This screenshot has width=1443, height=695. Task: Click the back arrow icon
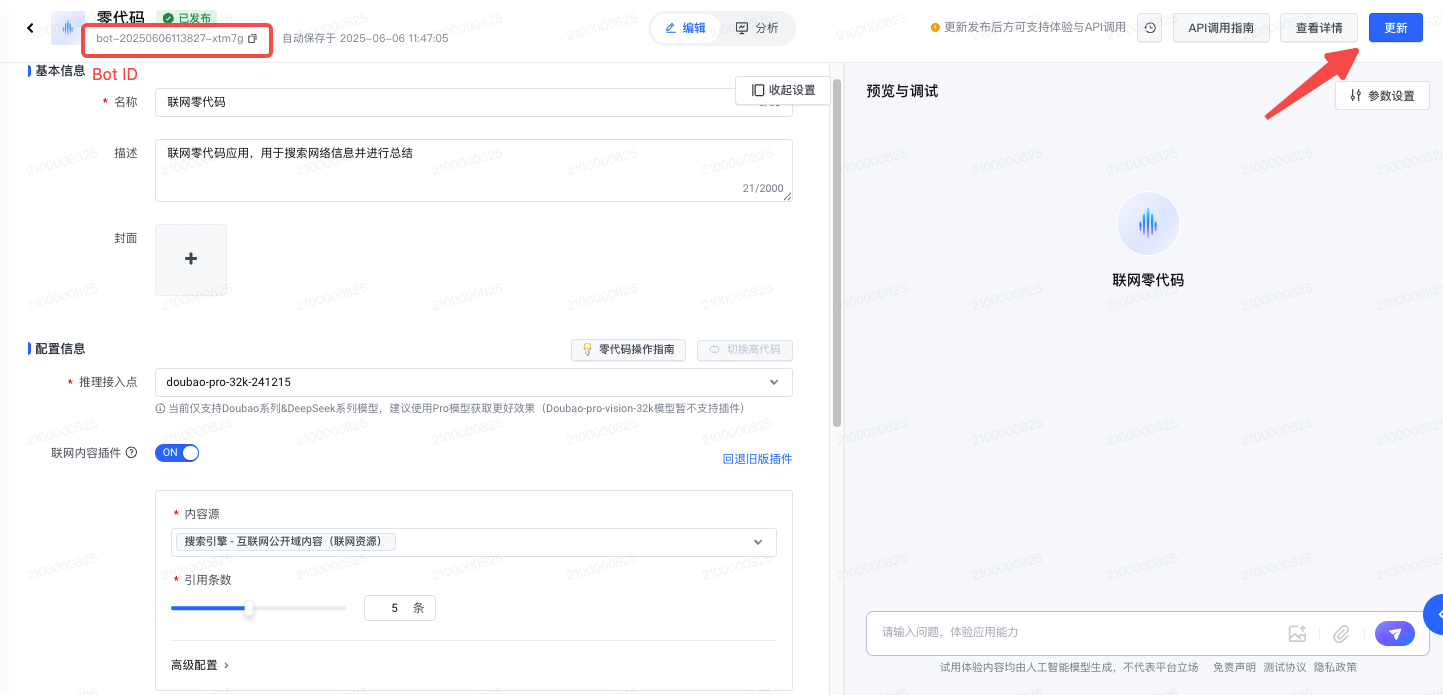click(30, 28)
